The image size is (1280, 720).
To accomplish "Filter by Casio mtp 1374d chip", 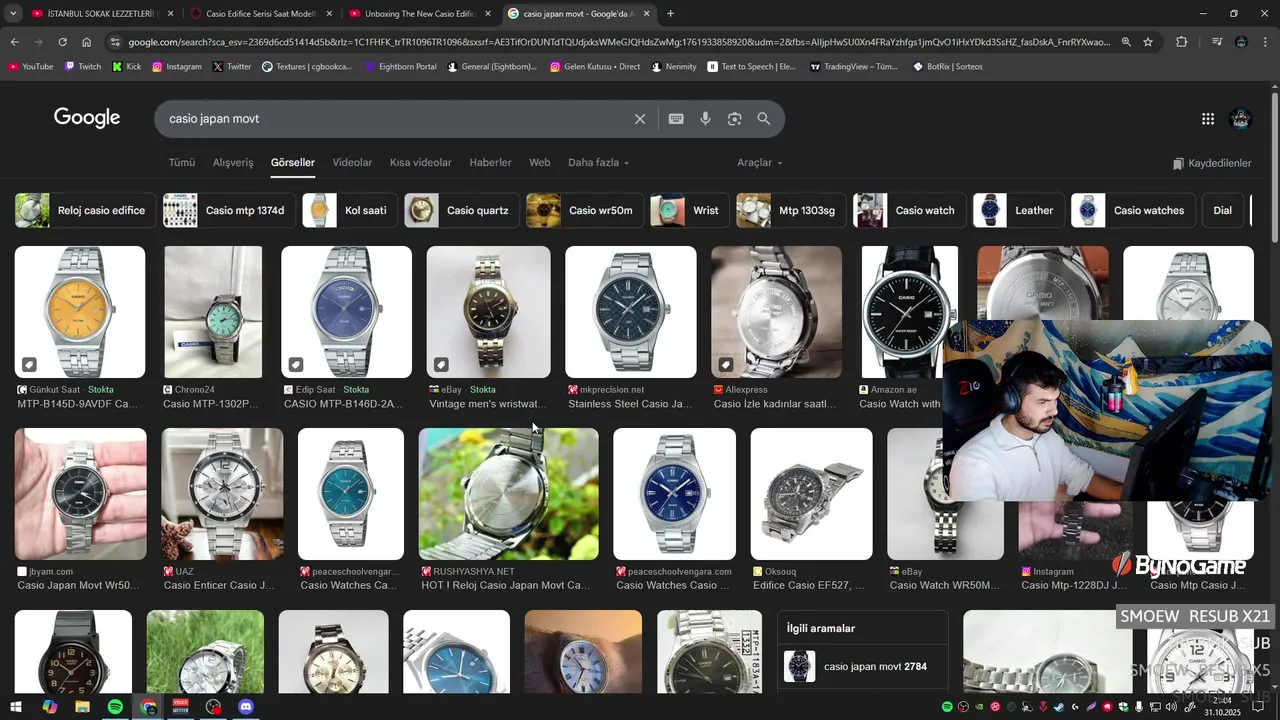I will coord(228,211).
